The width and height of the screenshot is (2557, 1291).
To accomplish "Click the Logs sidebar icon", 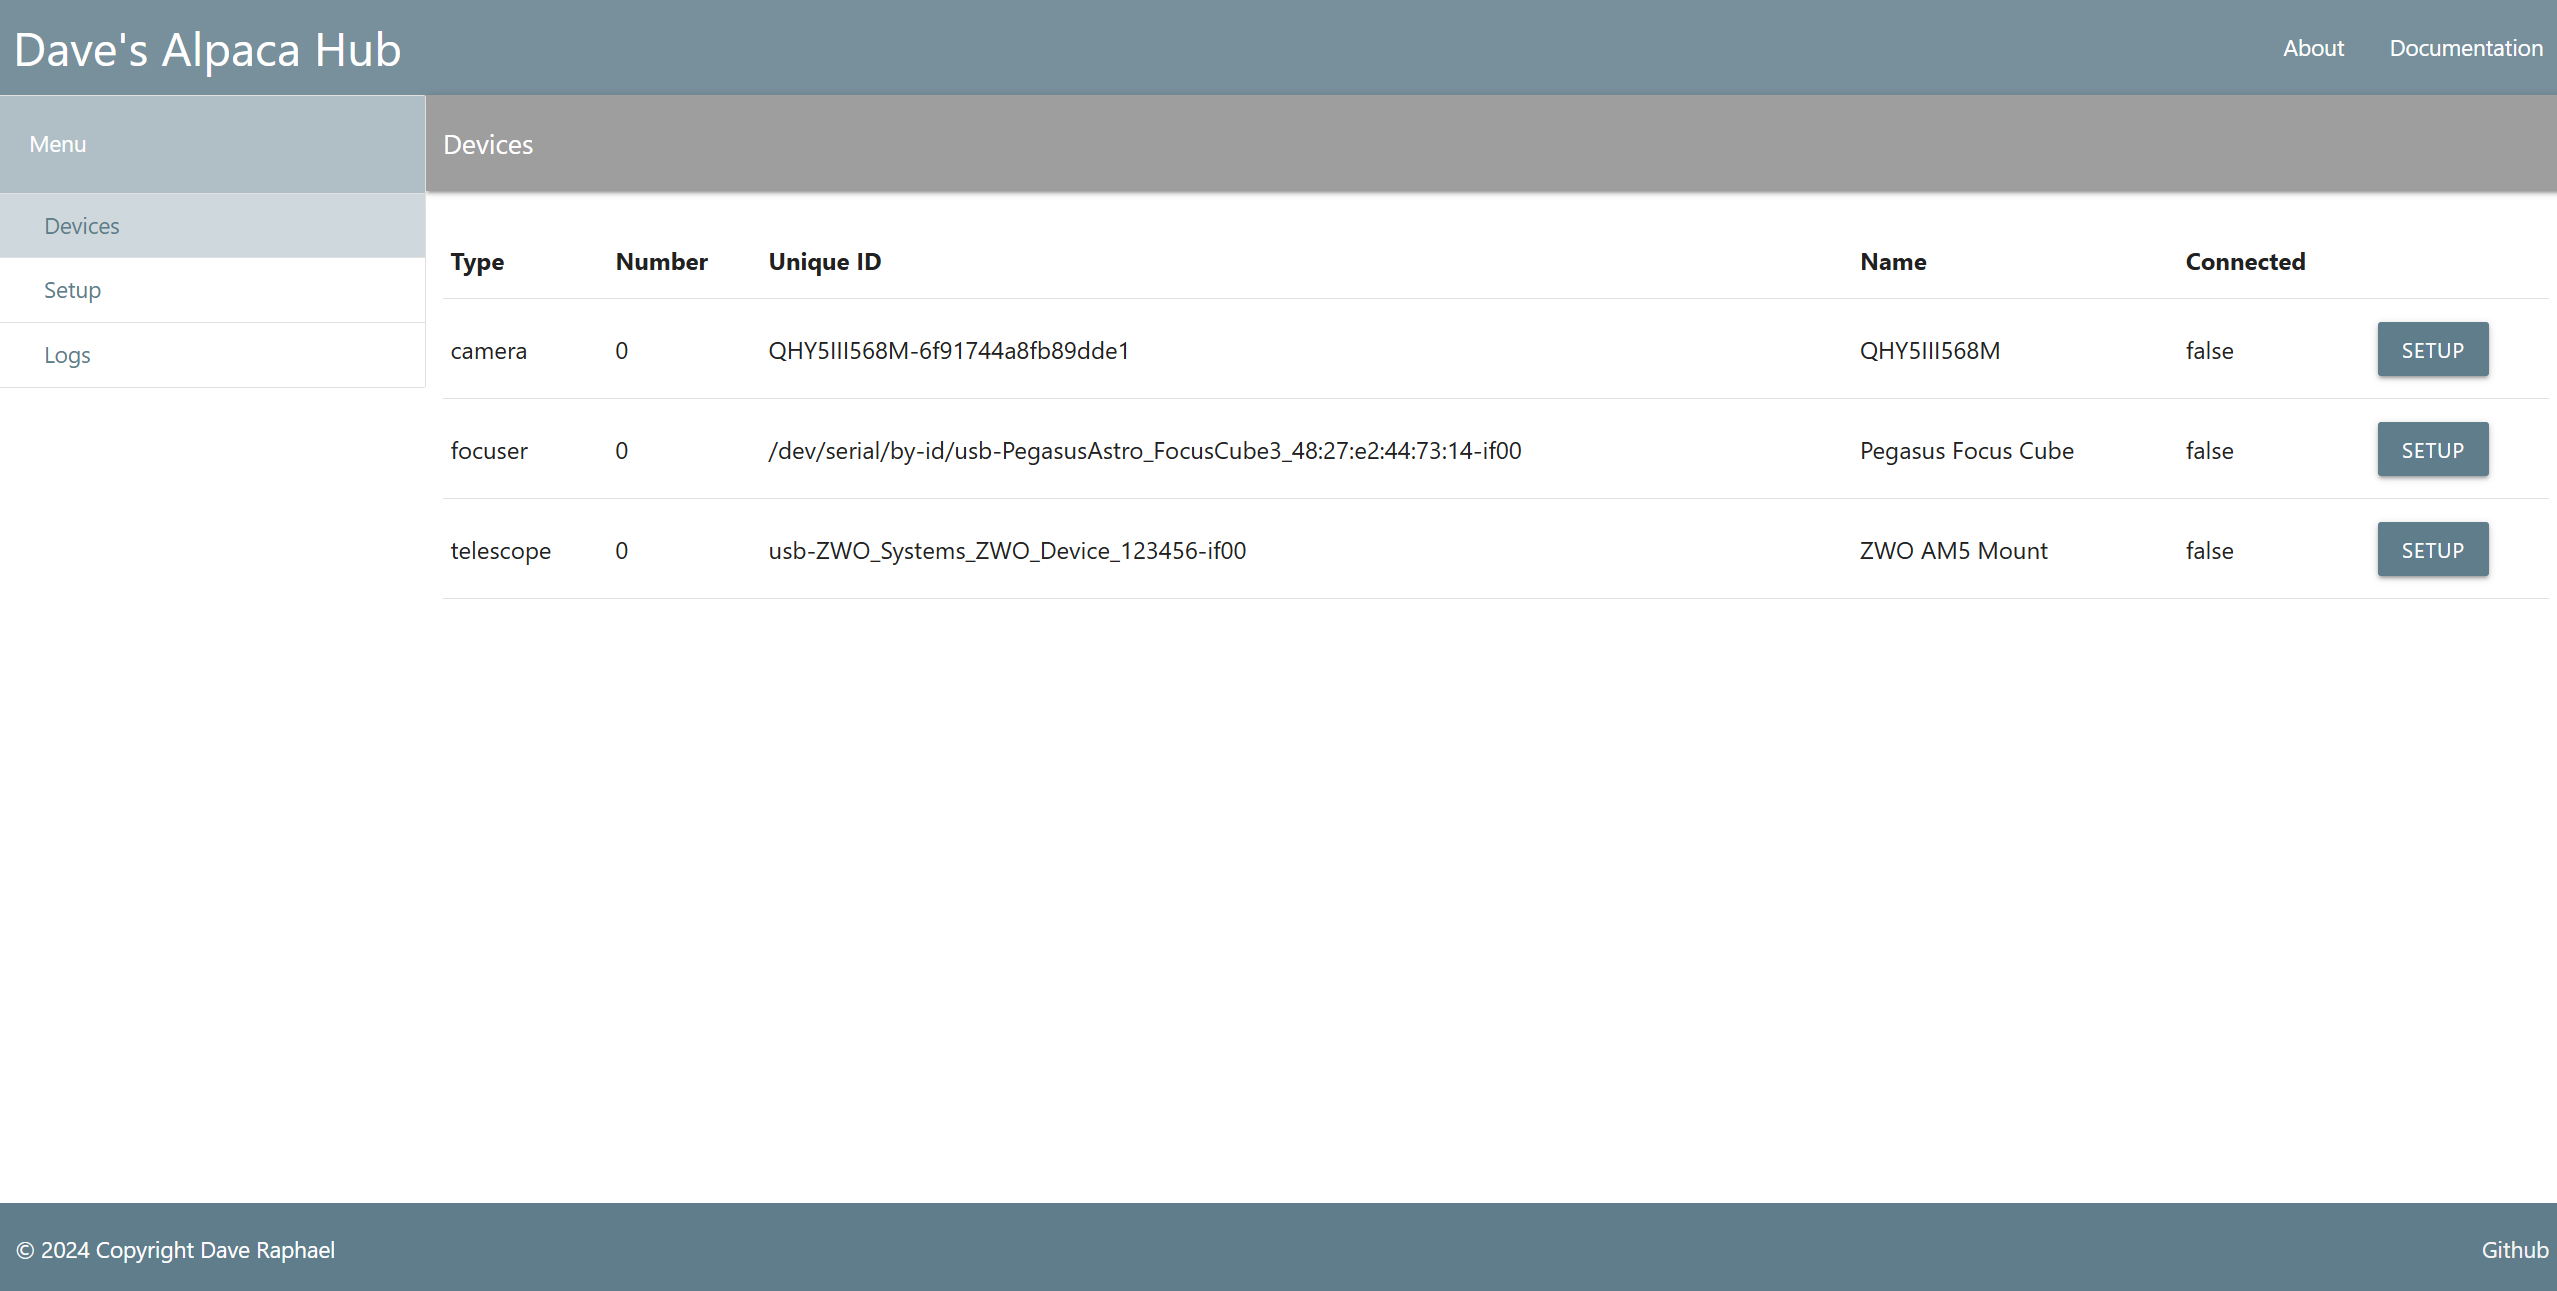I will 66,354.
